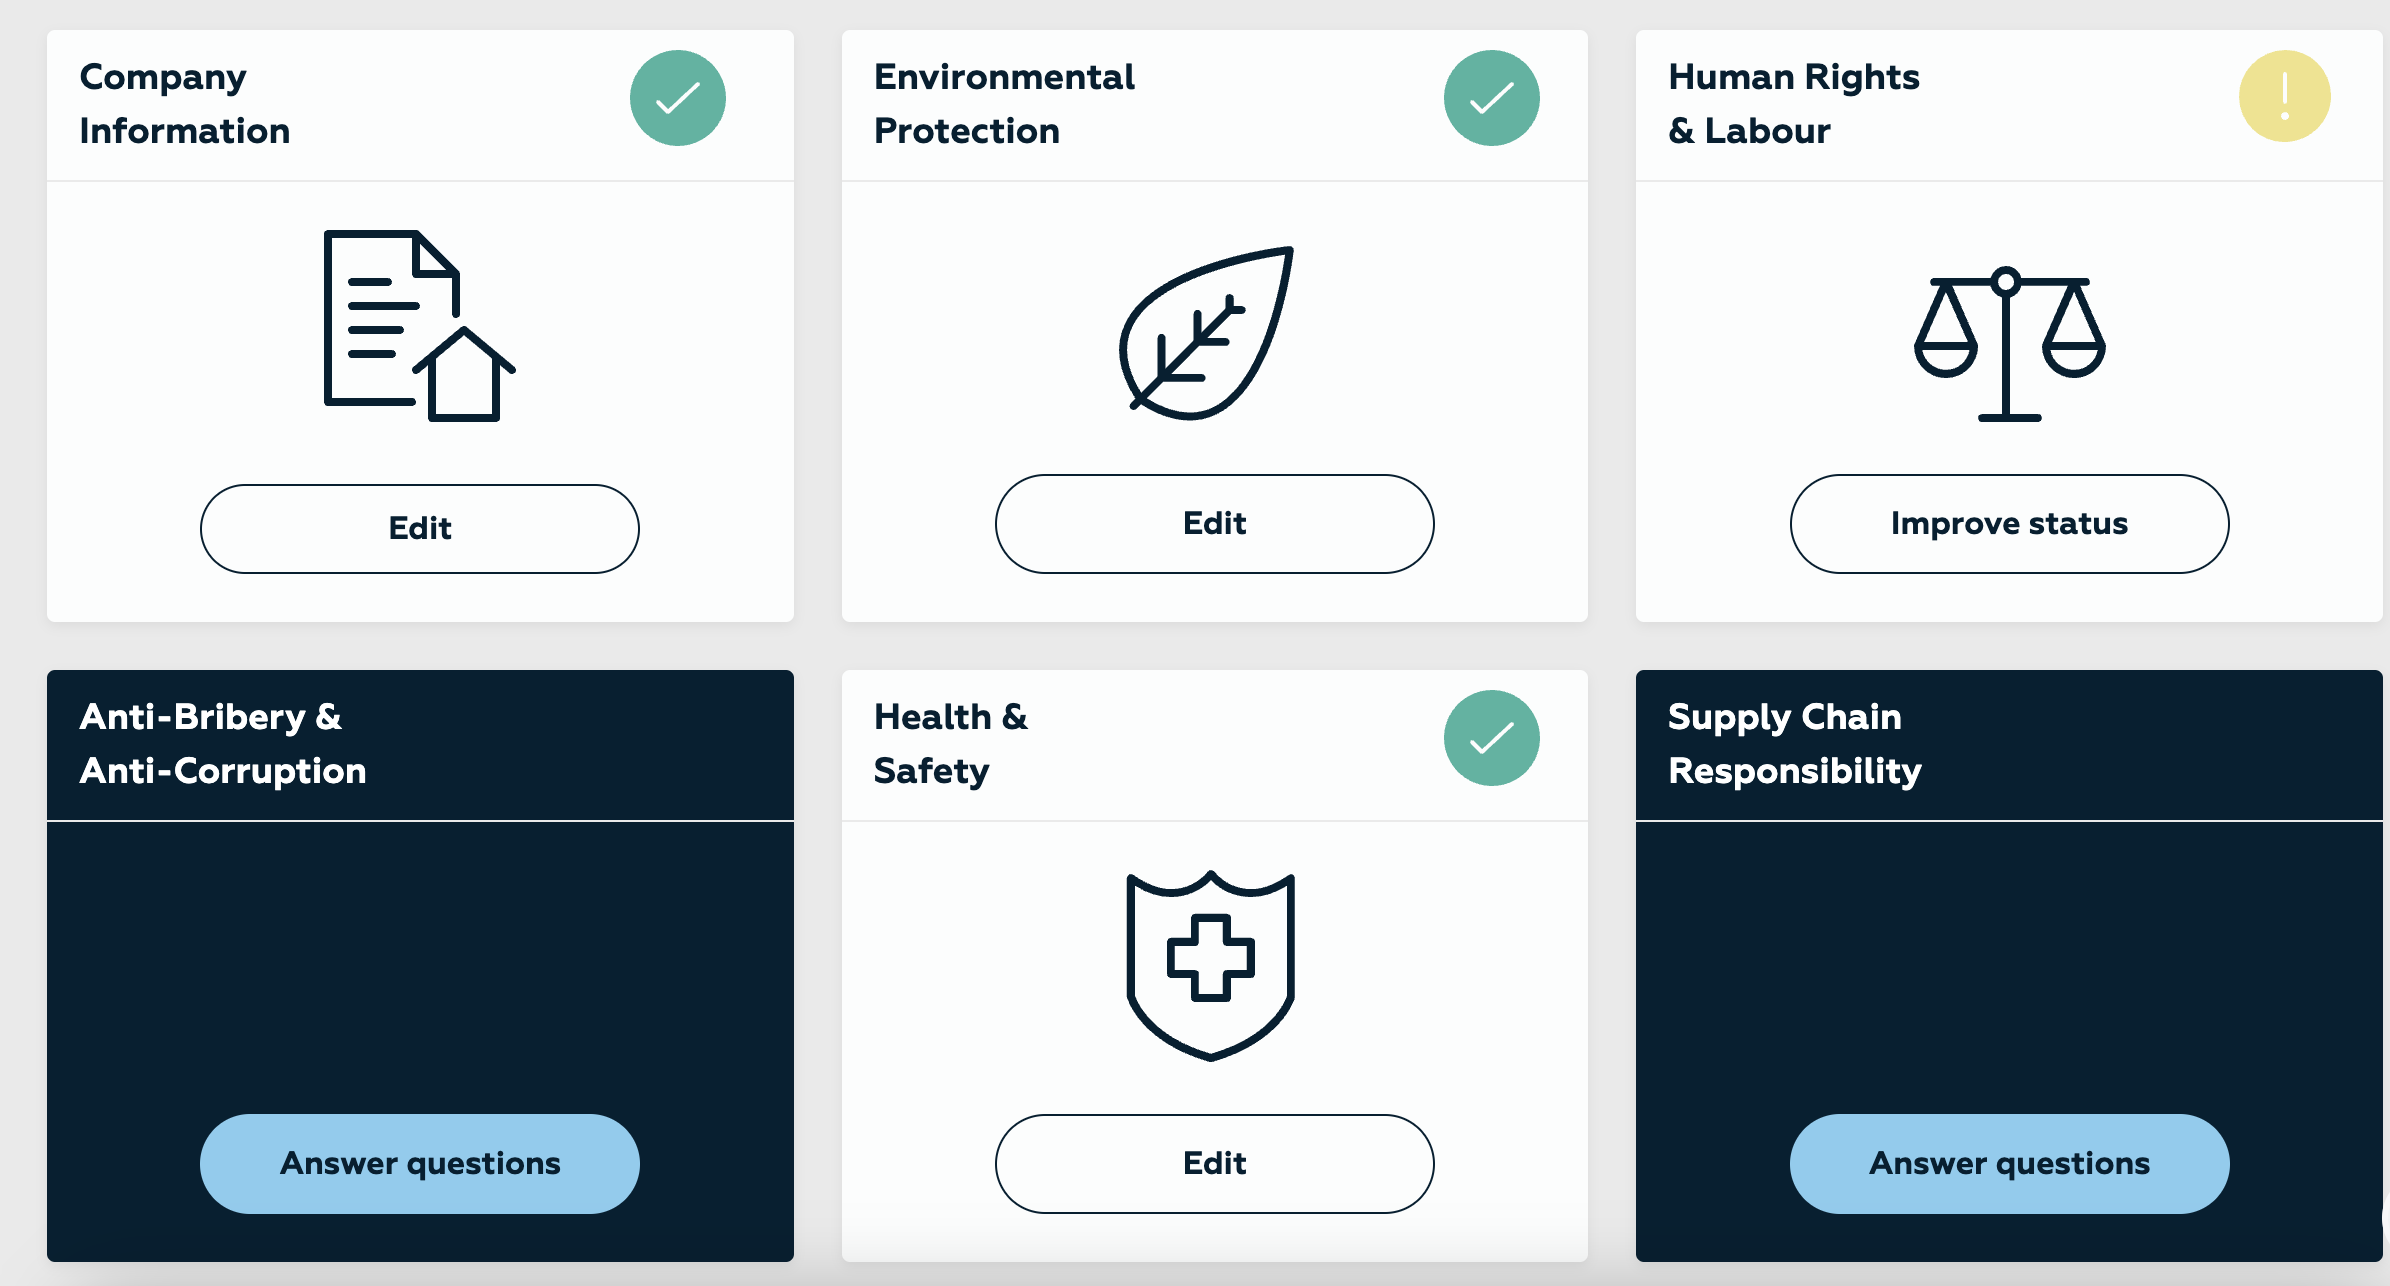Click the yellow warning badge on Human Rights

[2284, 96]
